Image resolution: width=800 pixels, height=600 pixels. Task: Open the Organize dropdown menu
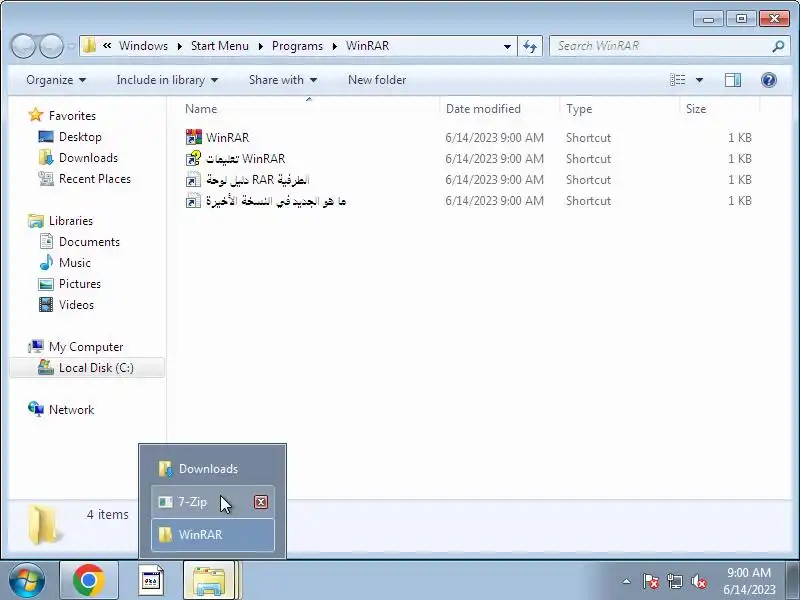pos(56,80)
